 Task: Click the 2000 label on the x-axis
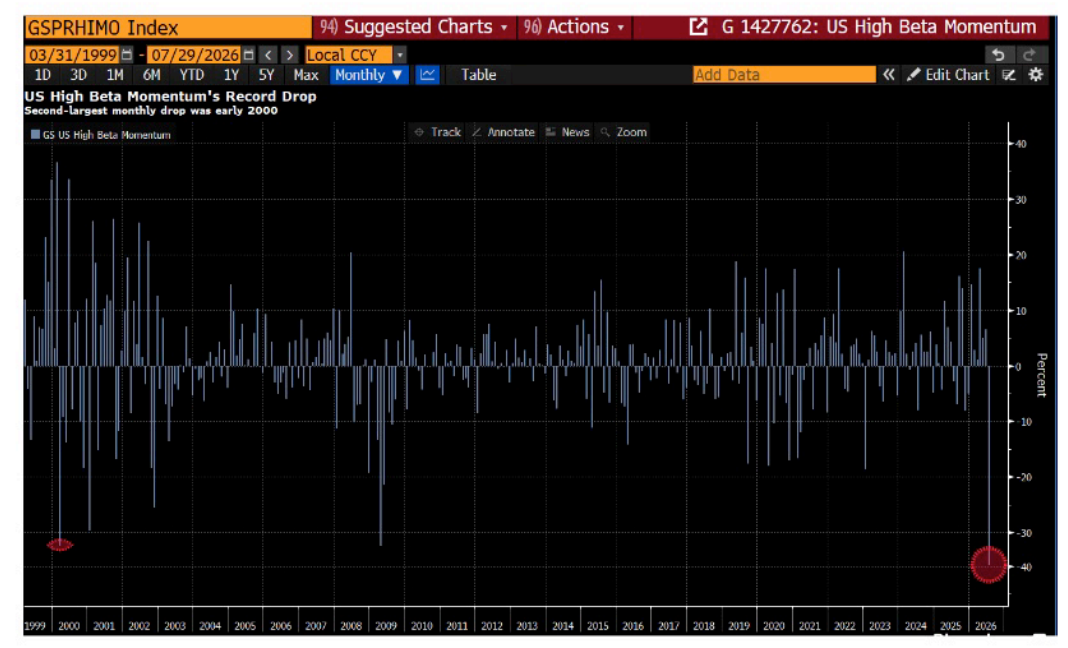69,626
